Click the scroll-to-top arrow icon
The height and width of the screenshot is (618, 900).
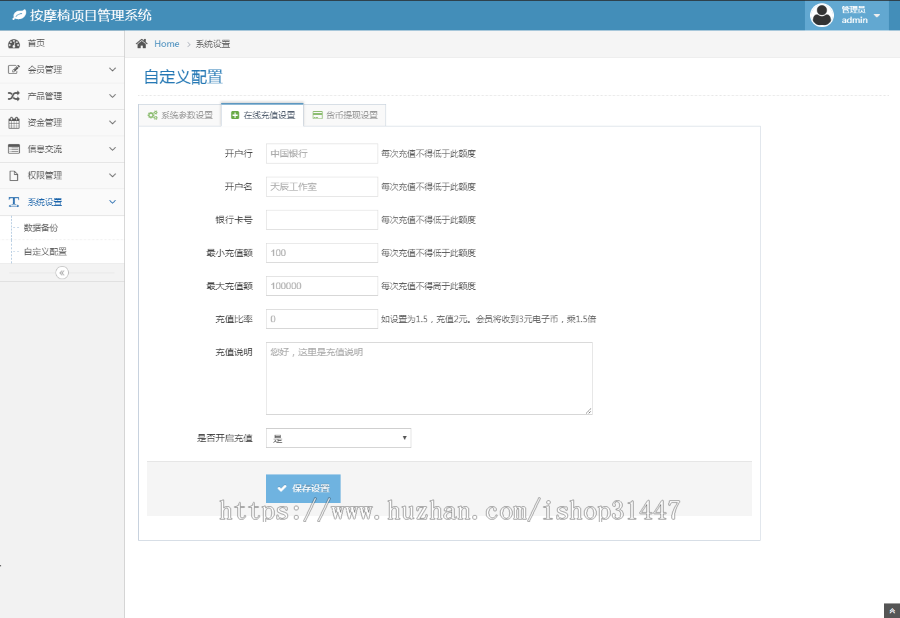[x=892, y=611]
